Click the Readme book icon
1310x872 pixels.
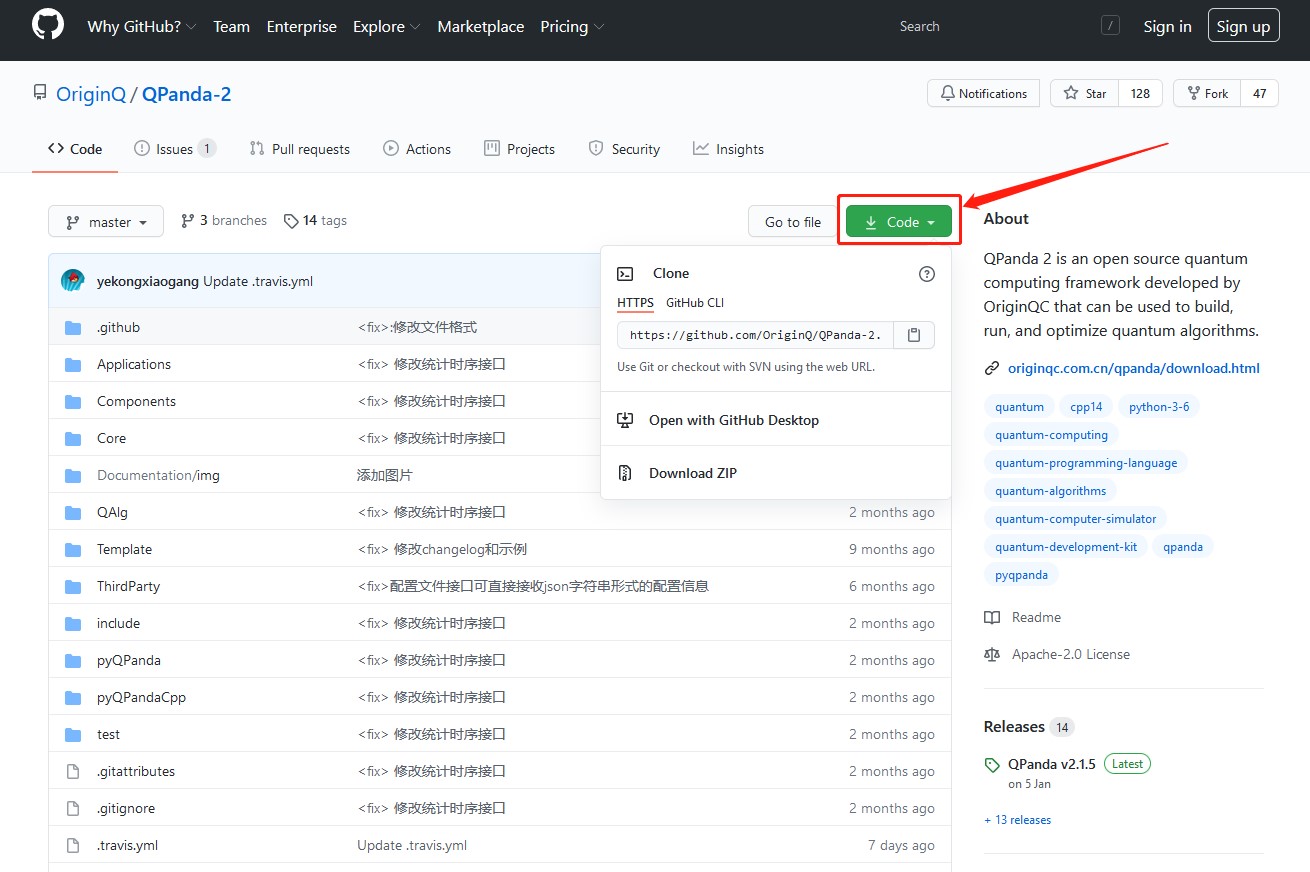point(992,618)
